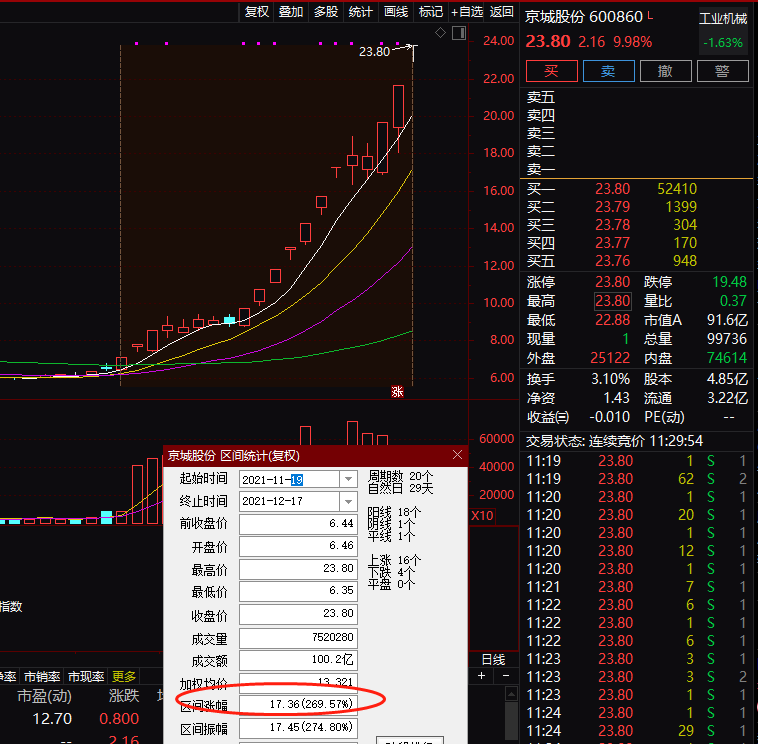
Task: Click the 跌停 value 19.48
Action: pos(729,282)
